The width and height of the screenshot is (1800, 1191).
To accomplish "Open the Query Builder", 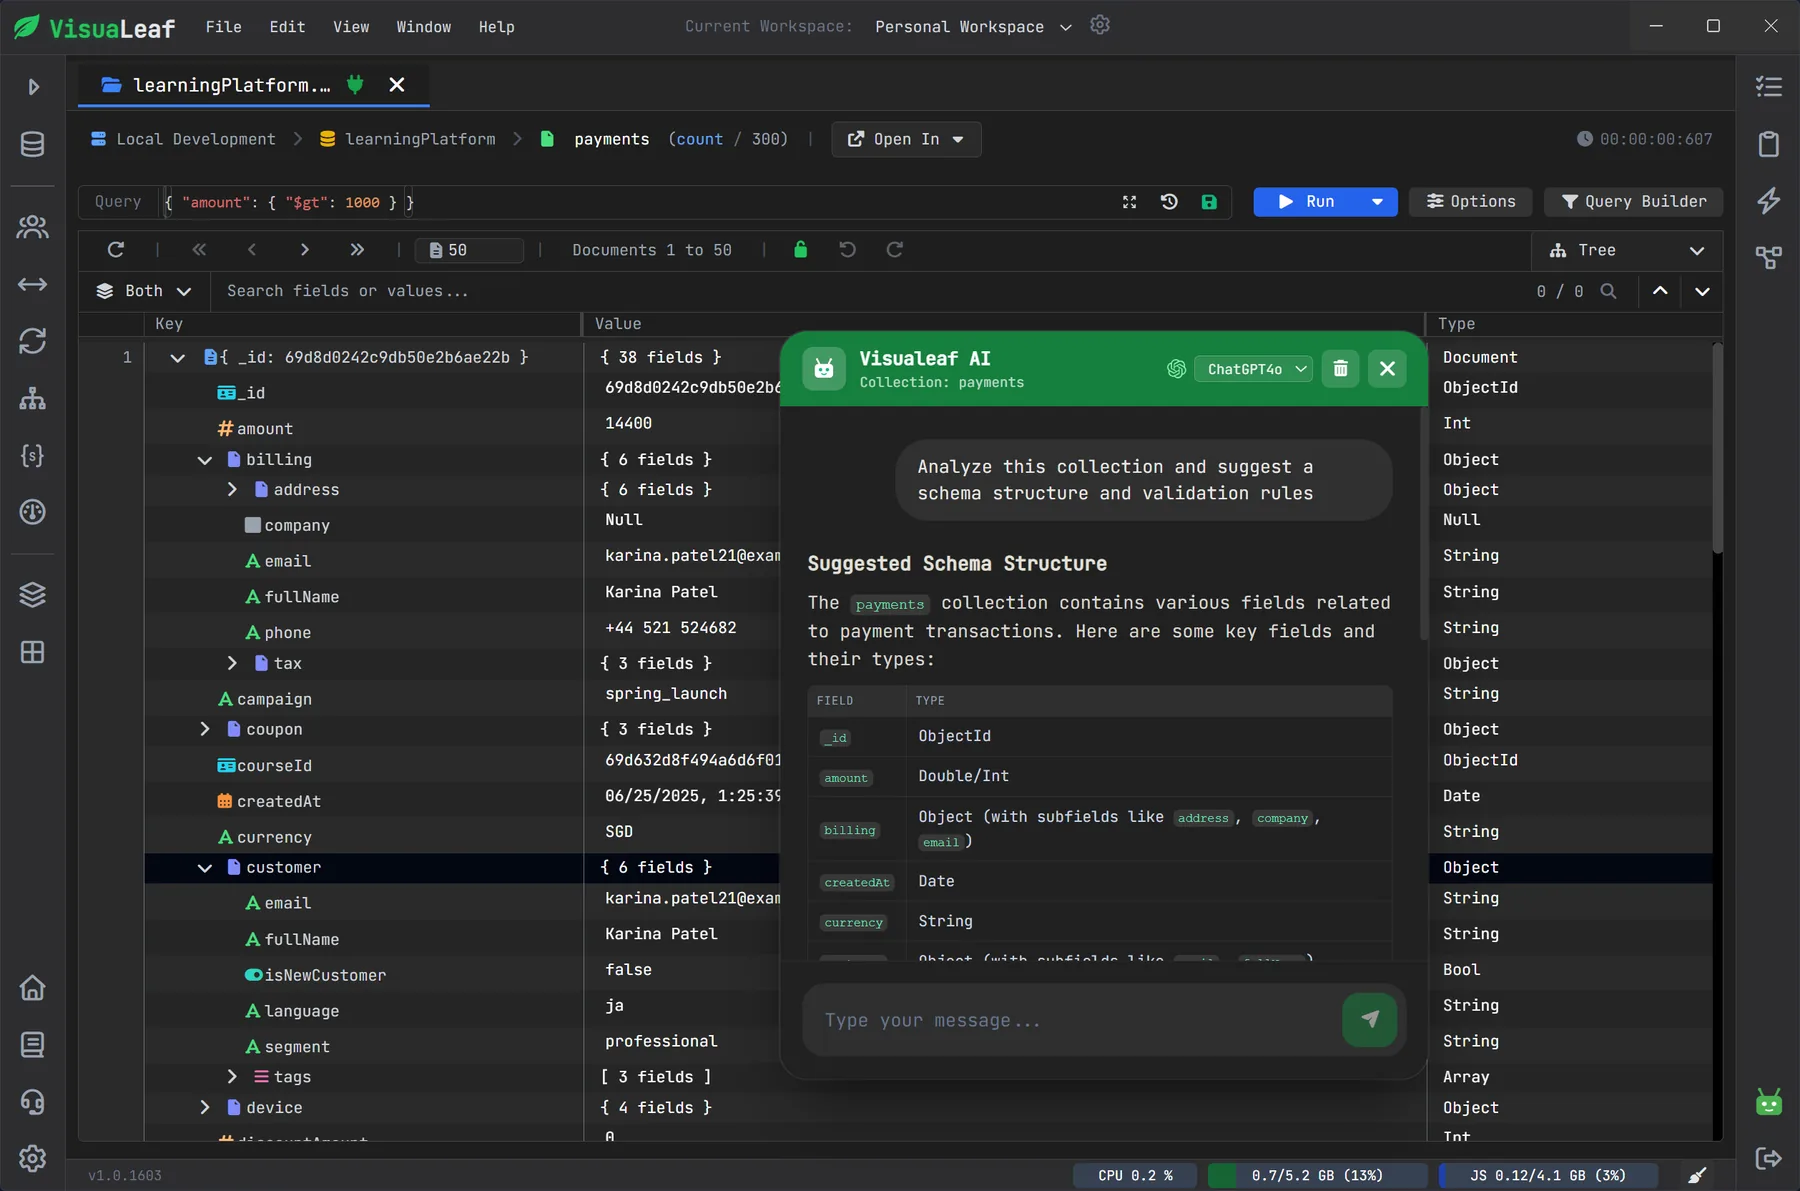I will pyautogui.click(x=1634, y=202).
